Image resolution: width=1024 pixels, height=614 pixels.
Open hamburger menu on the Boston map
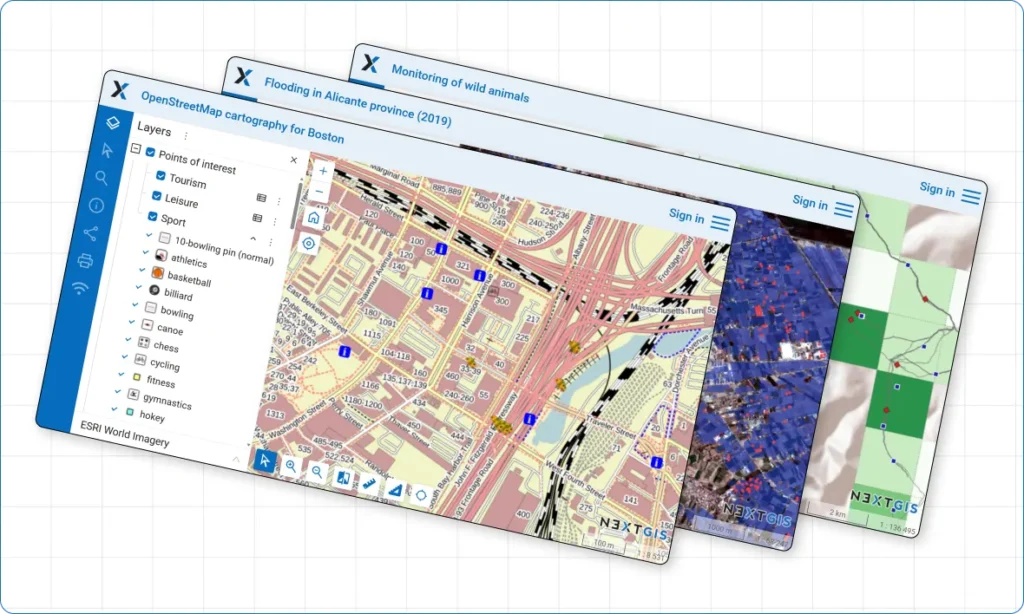(720, 223)
